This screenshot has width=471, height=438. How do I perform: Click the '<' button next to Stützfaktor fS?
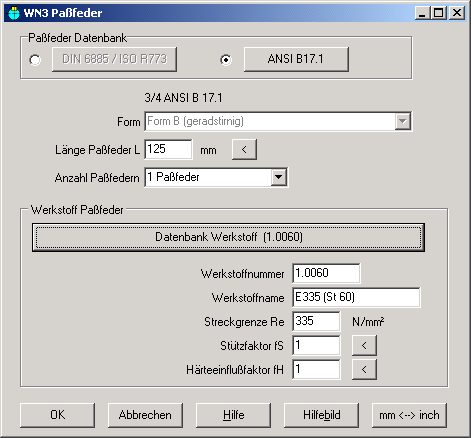tap(364, 345)
